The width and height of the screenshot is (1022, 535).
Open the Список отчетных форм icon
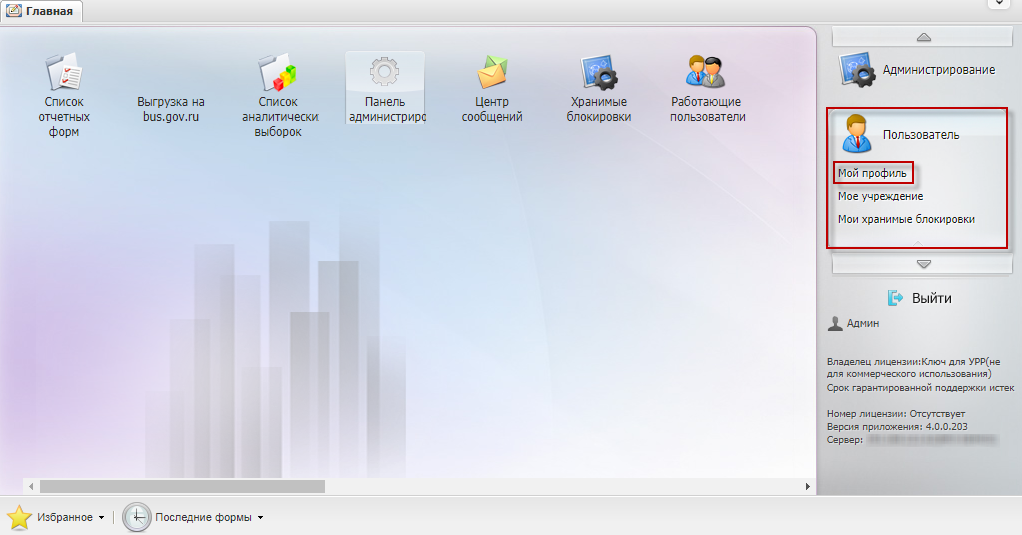pos(63,73)
